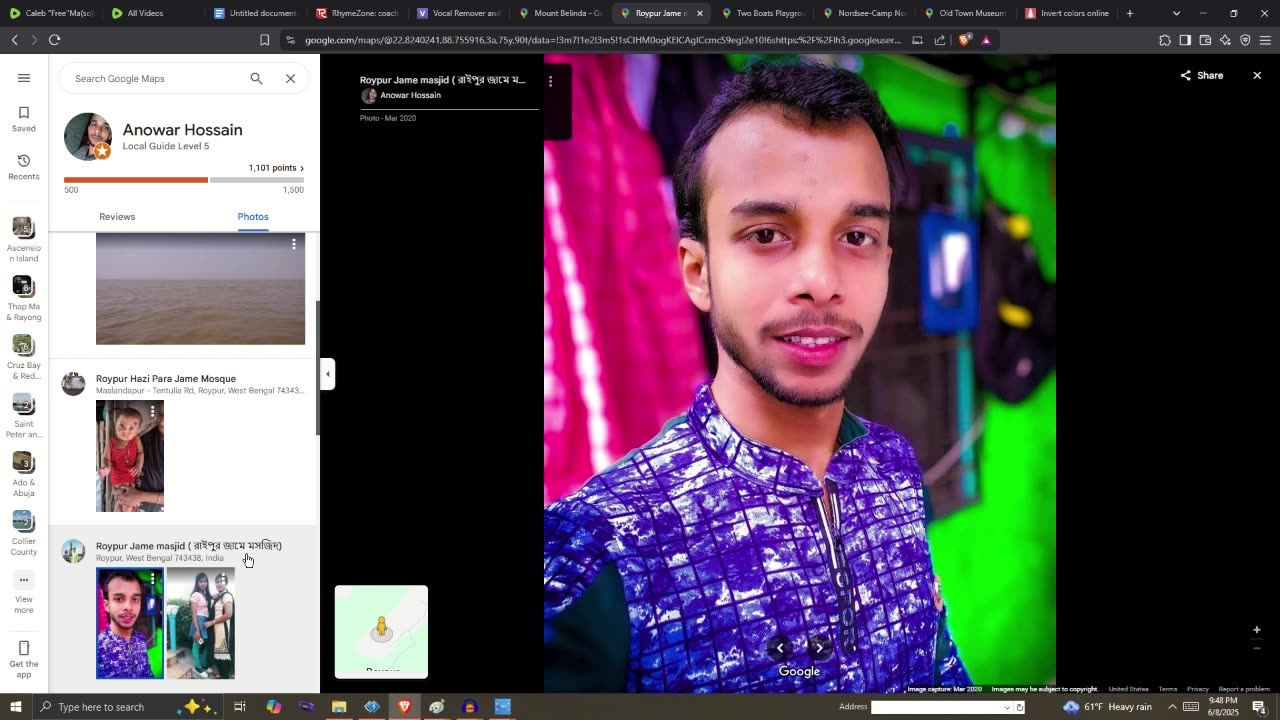Image resolution: width=1280 pixels, height=720 pixels.
Task: Open Anowar Hossain profile picture
Action: tap(88, 137)
